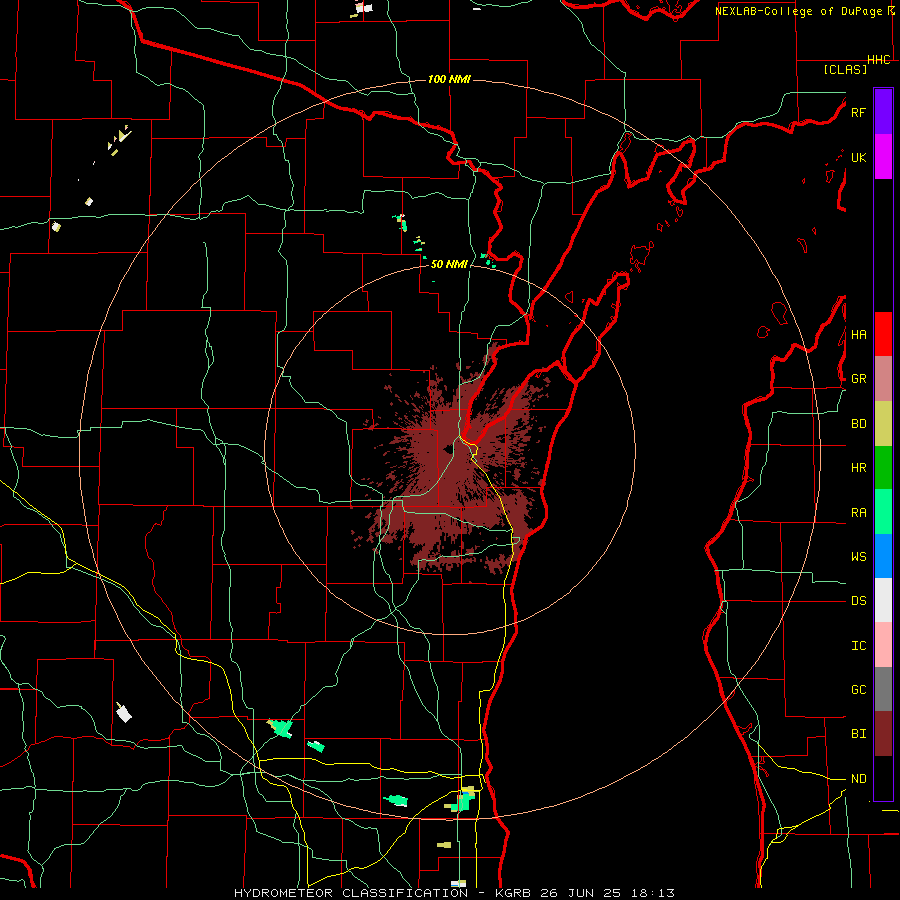Viewport: 900px width, 900px height.
Task: Click the DS legend label
Action: [x=858, y=601]
